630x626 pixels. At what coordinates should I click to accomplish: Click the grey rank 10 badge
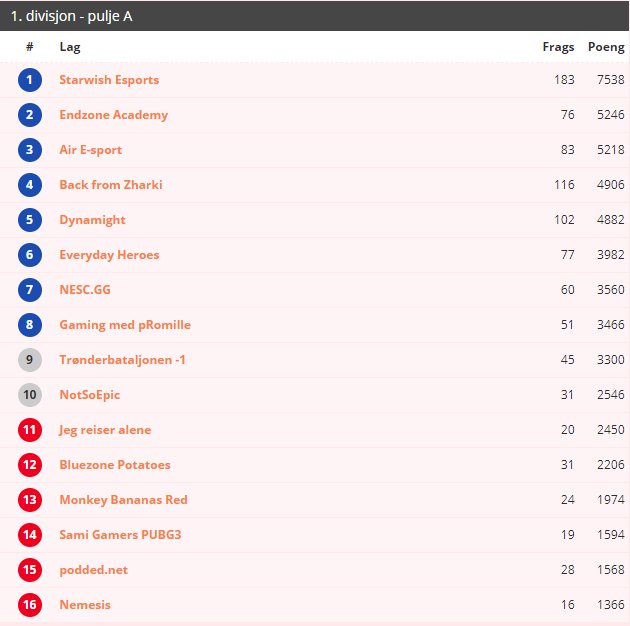click(x=30, y=395)
